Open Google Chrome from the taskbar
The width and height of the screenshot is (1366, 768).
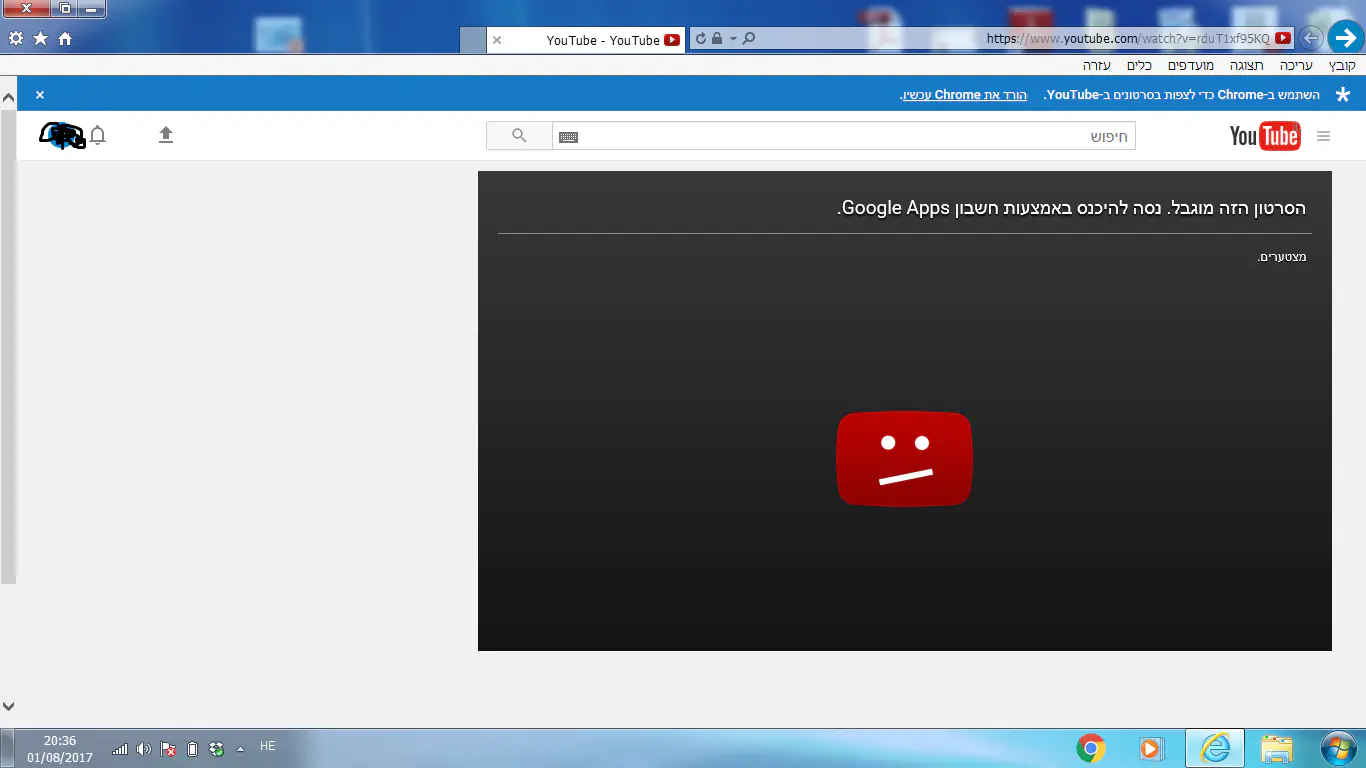1090,747
